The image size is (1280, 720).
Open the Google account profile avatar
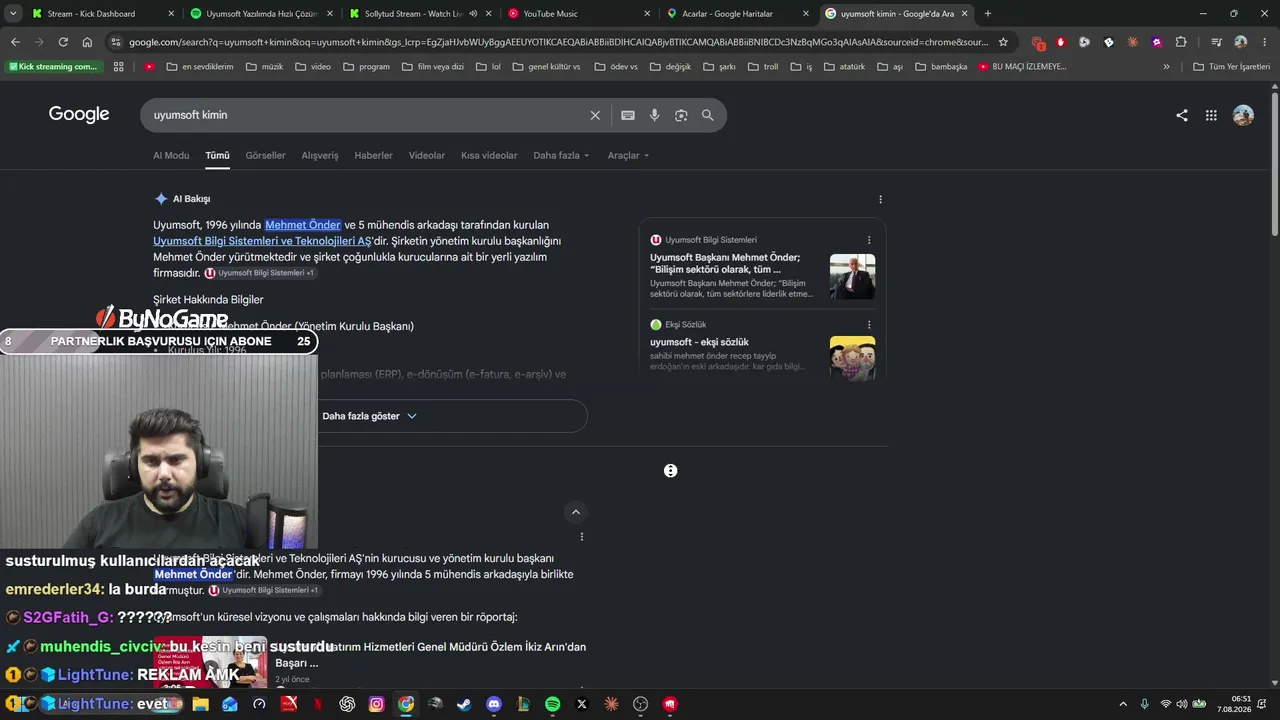point(1243,115)
